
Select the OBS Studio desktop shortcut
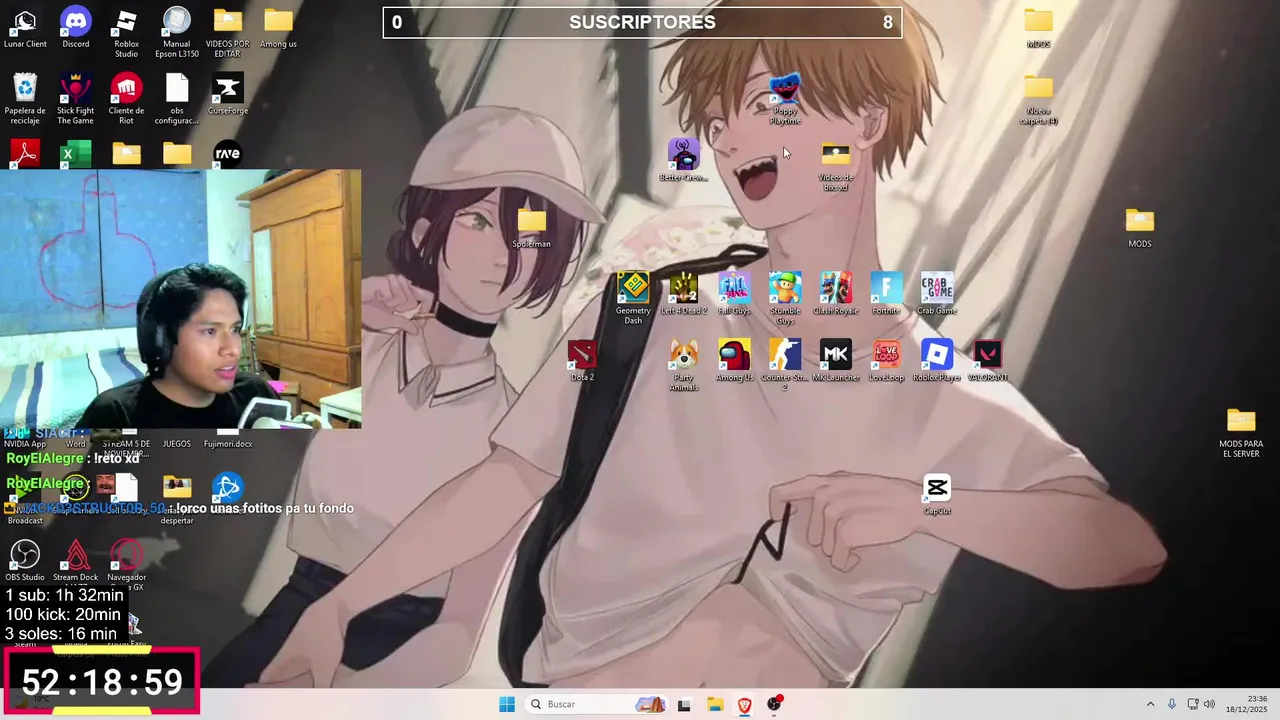tap(25, 561)
